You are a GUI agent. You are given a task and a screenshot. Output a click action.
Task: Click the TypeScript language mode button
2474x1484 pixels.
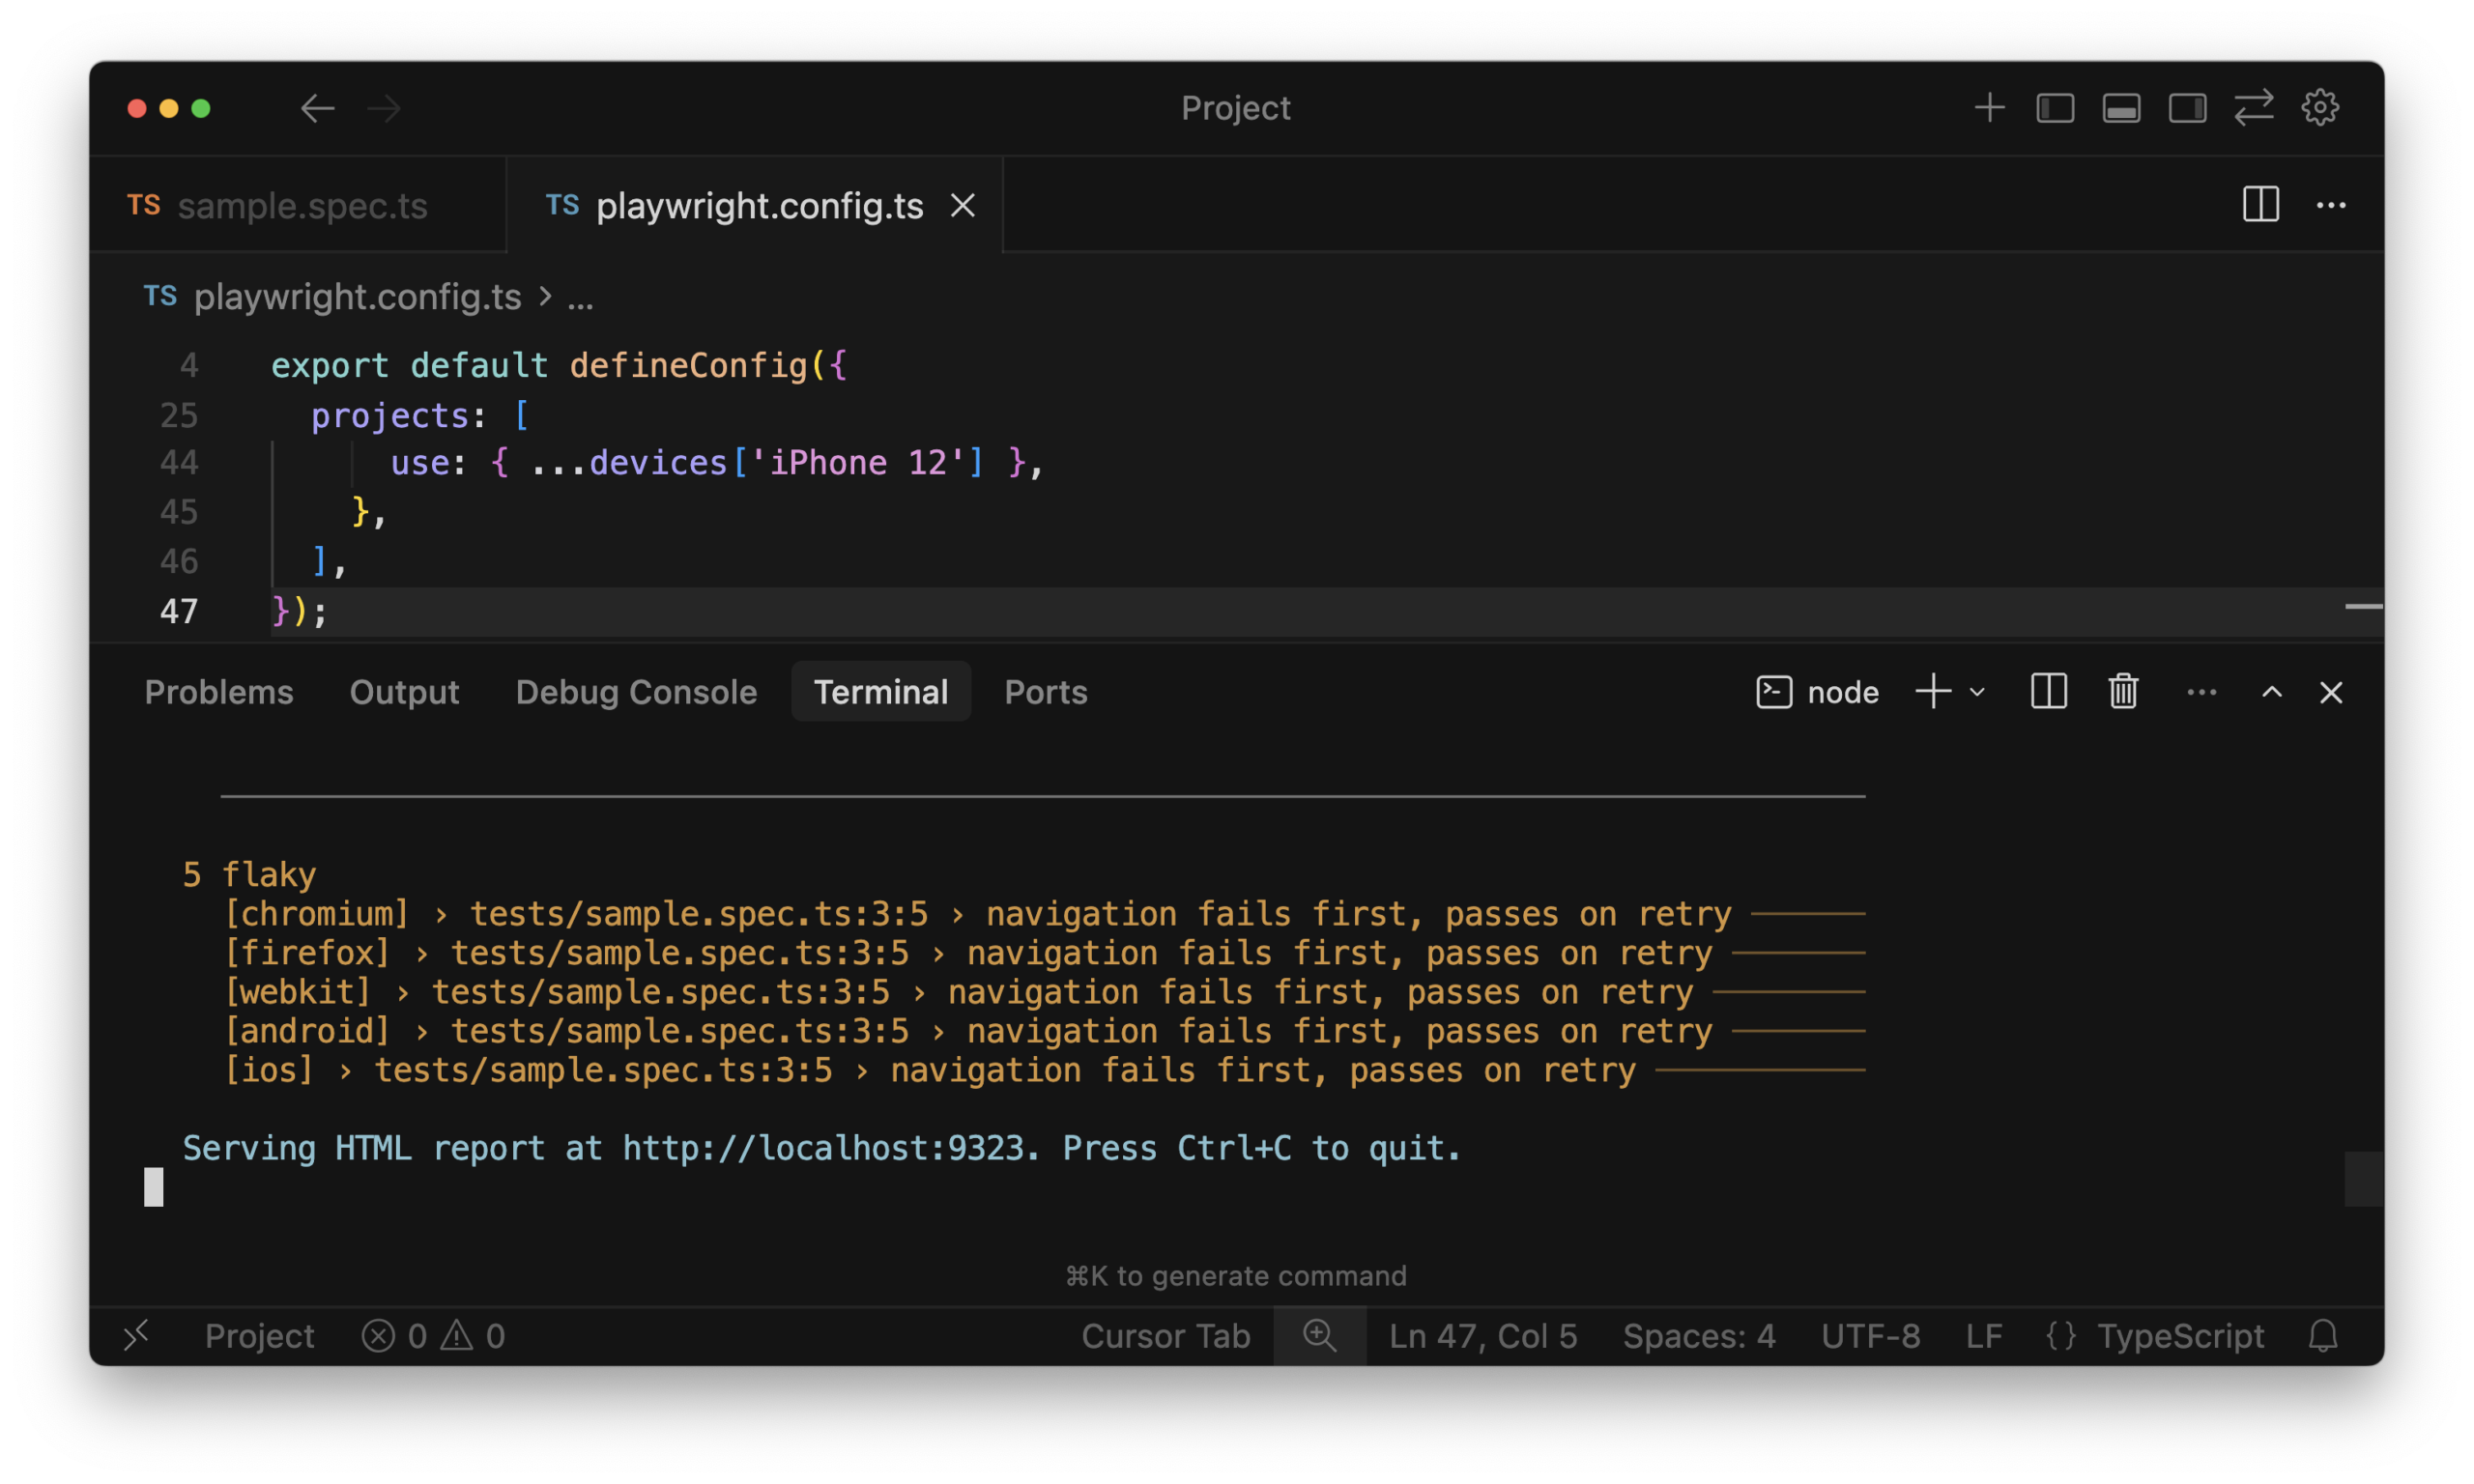click(x=2179, y=1336)
